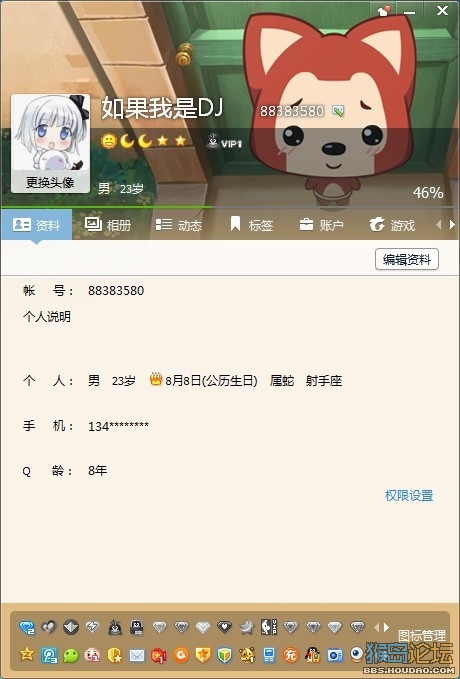Click the green shield cube icon
460x679 pixels.
pyautogui.click(x=224, y=655)
